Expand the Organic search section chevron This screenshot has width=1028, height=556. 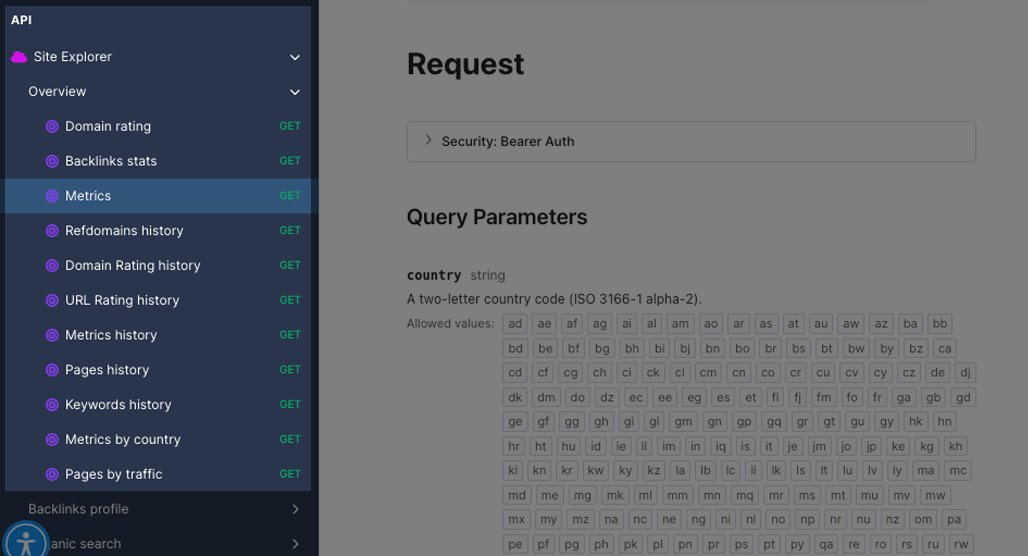coord(295,544)
